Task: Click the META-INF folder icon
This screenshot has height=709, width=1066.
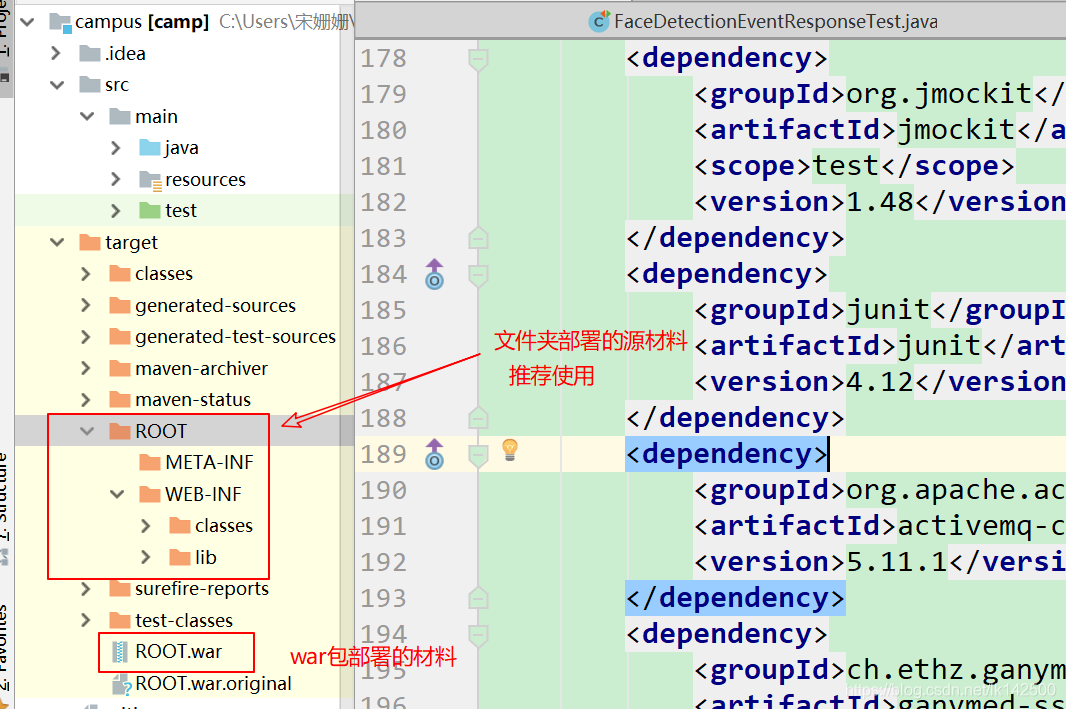Action: 150,462
